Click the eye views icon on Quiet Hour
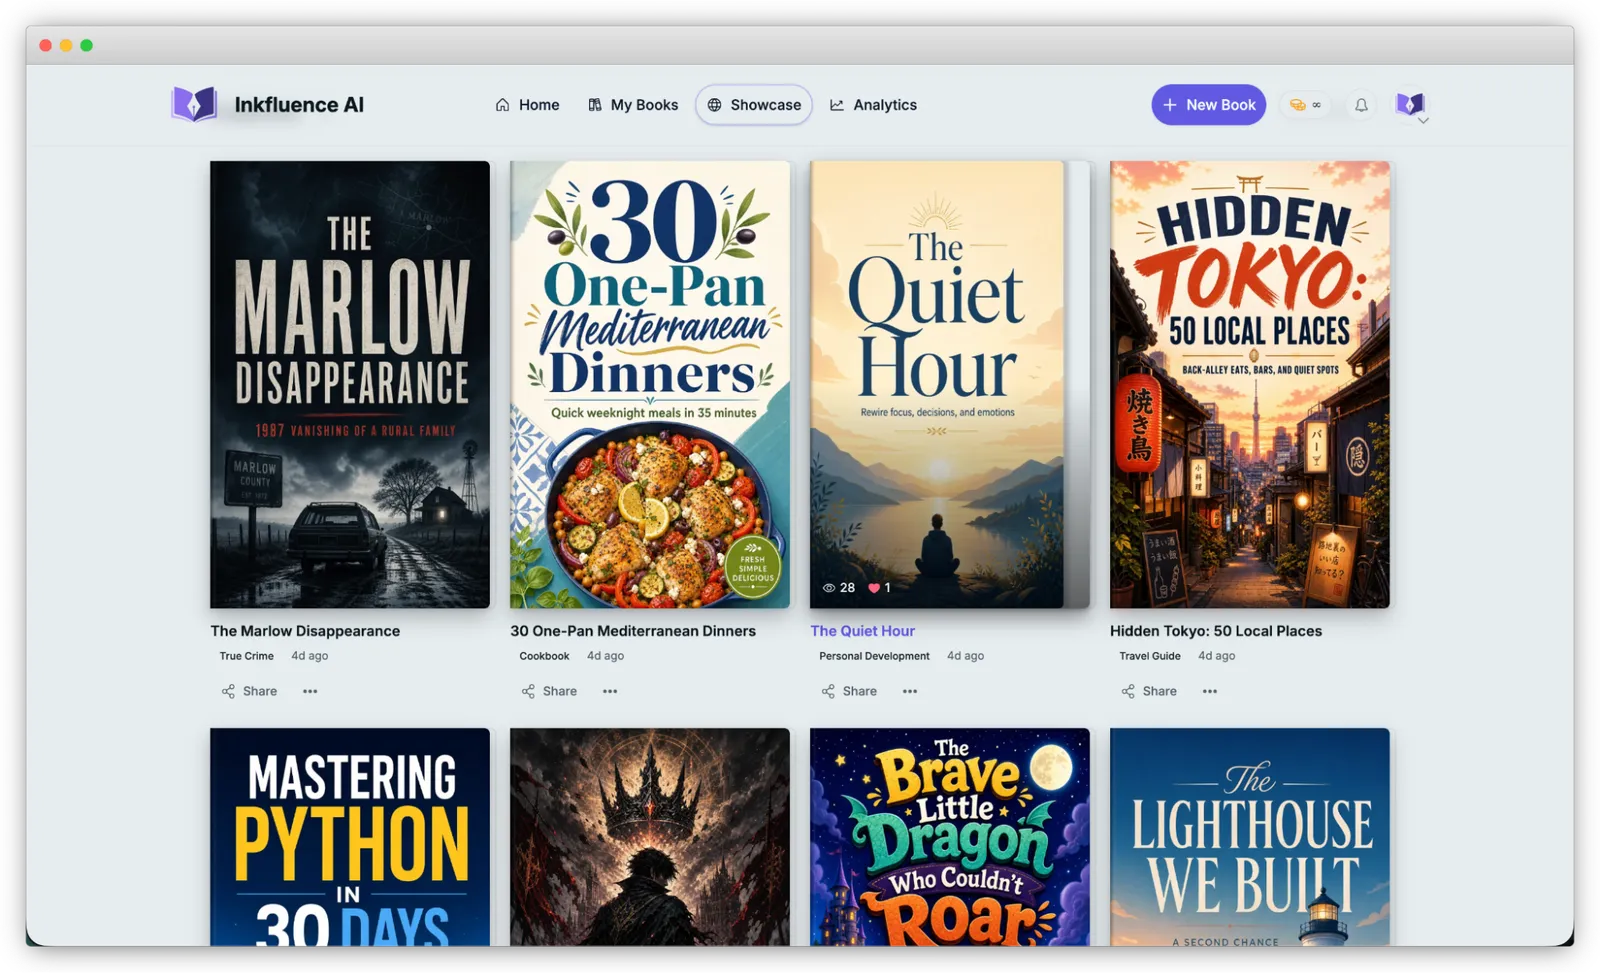The width and height of the screenshot is (1600, 973). click(828, 588)
